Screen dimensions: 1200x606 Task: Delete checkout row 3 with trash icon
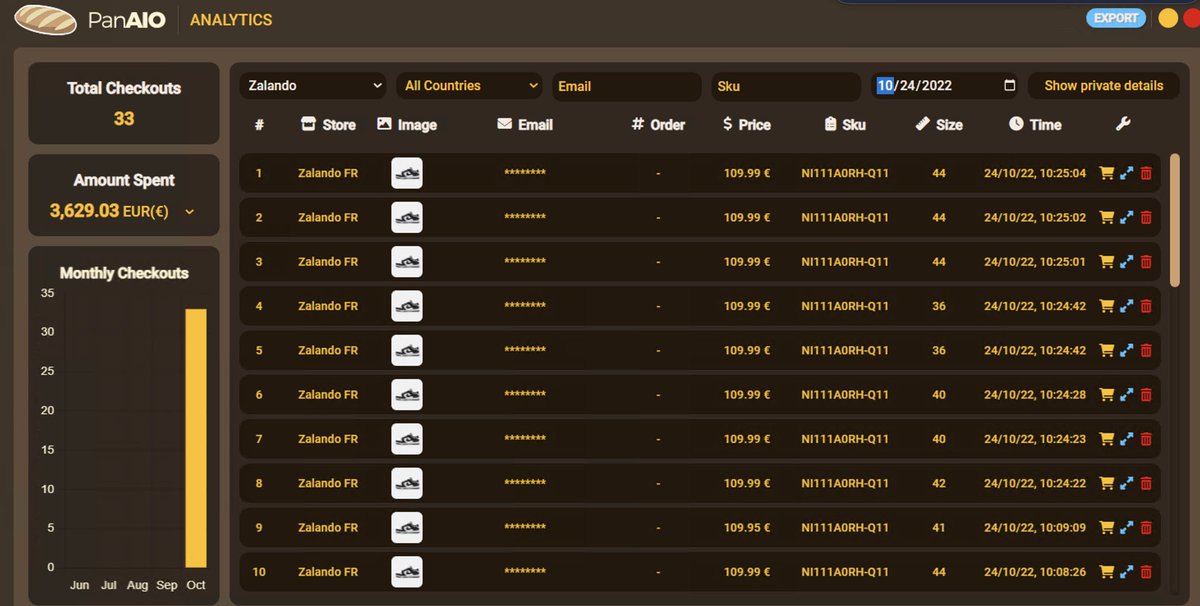1146,261
